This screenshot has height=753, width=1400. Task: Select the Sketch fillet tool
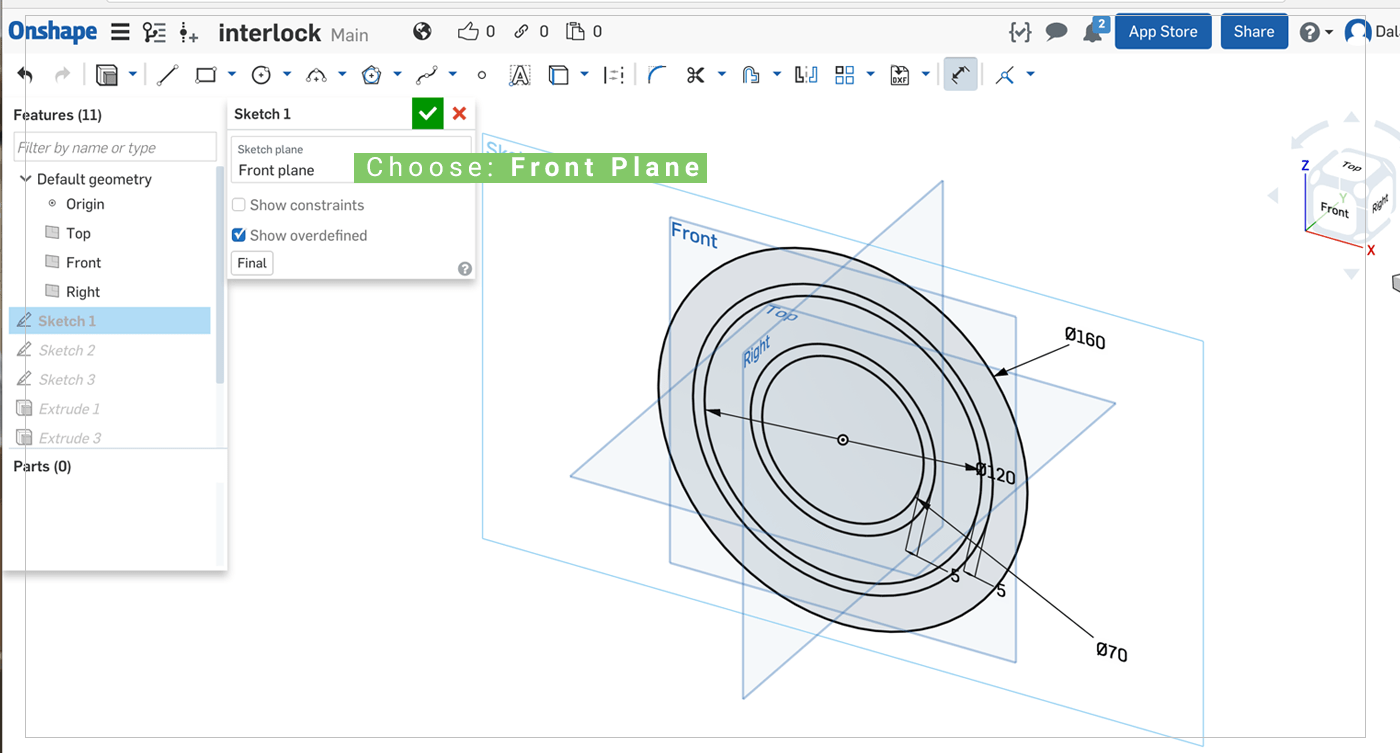[656, 75]
